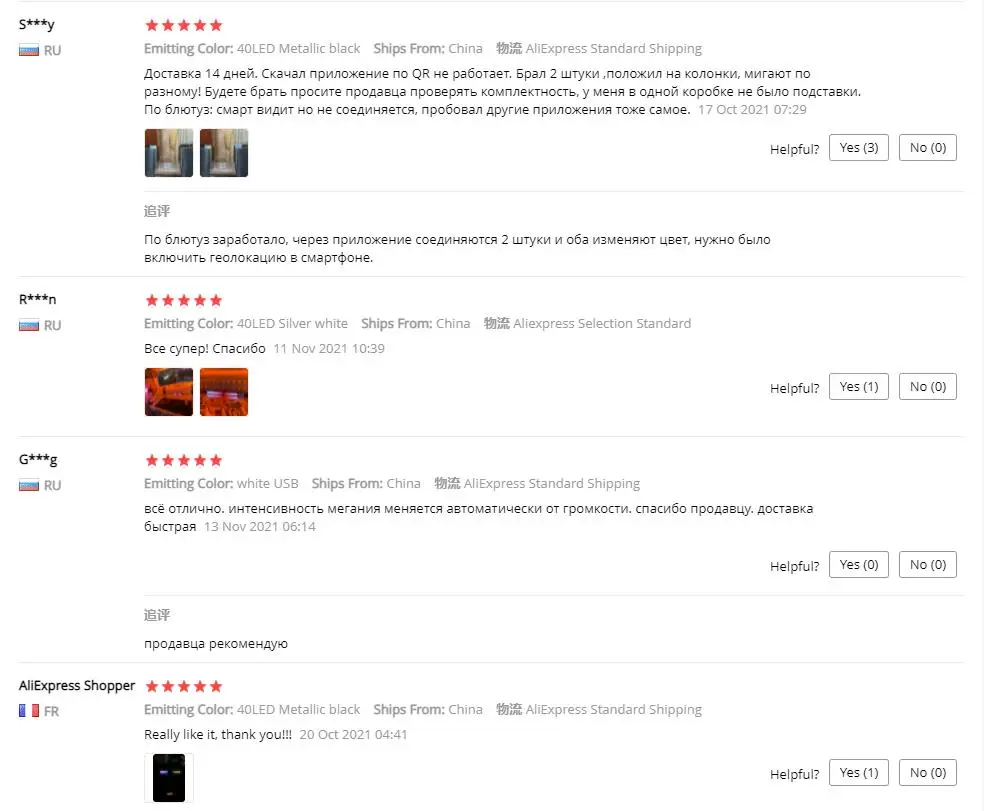Open first speaker photo in S***y's review

coord(169,153)
